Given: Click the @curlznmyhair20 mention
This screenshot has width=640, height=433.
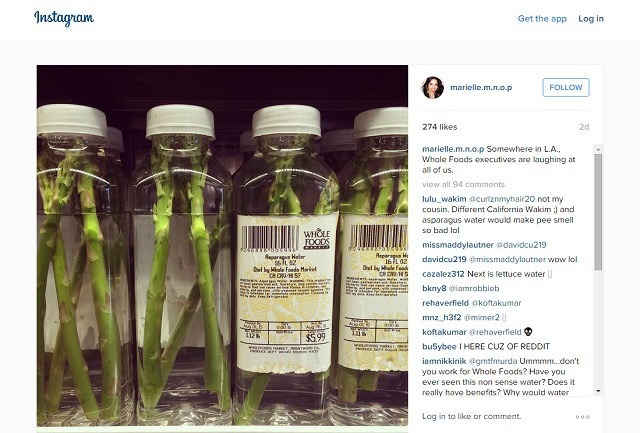Looking at the screenshot, I should tap(502, 199).
